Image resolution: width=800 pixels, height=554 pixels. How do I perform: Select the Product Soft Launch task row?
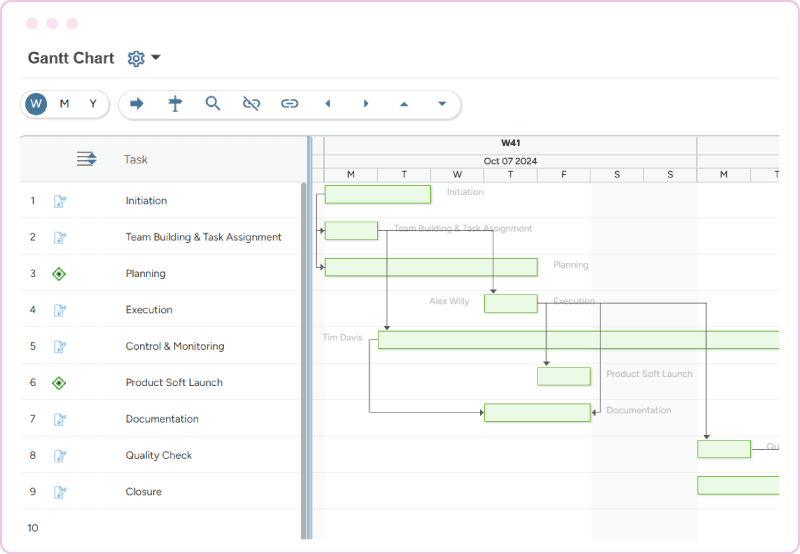(x=174, y=383)
